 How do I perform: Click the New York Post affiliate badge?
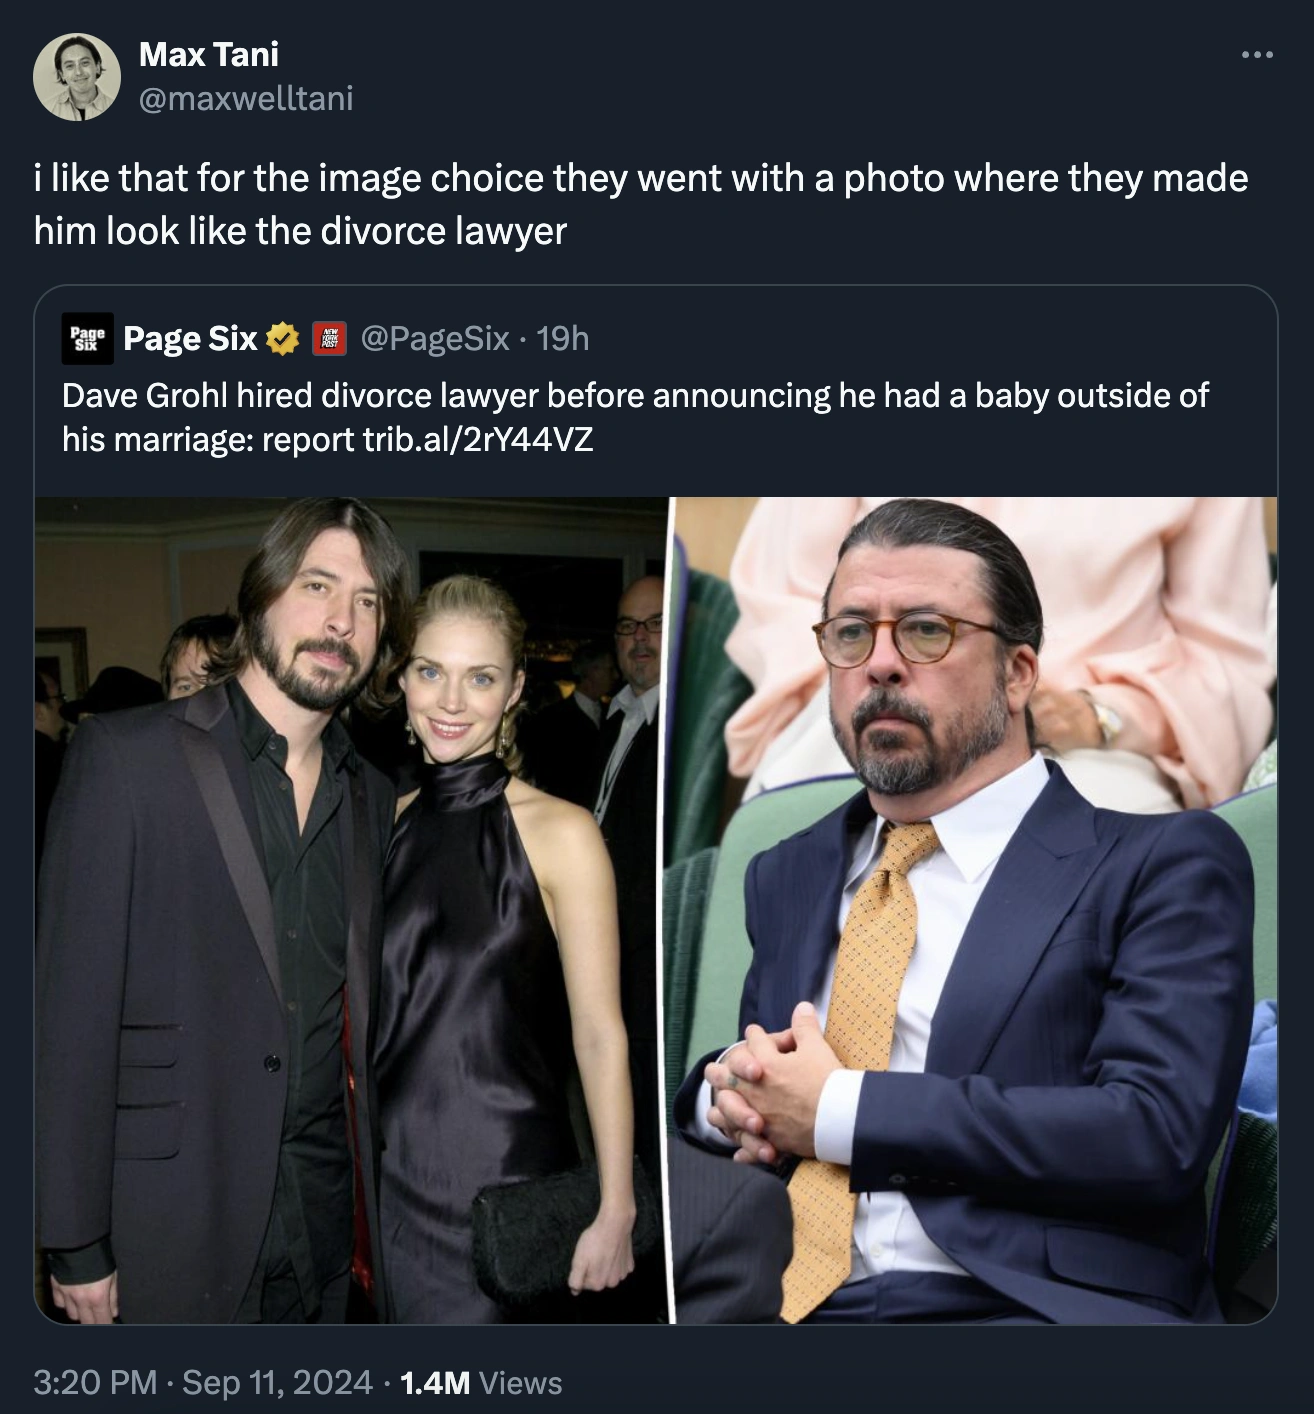point(329,339)
